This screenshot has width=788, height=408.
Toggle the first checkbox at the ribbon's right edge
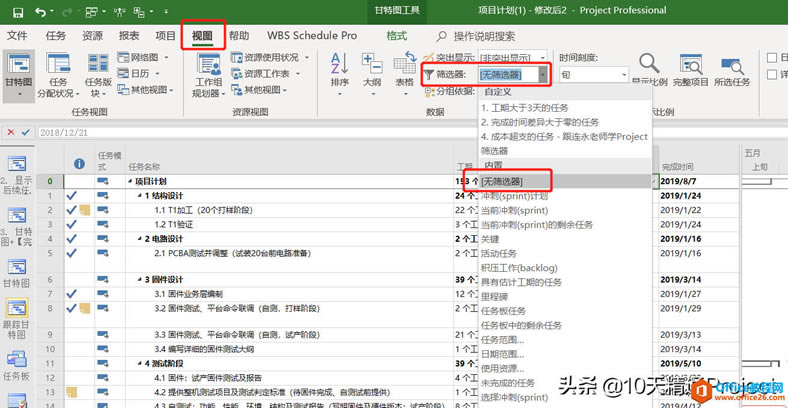click(771, 58)
